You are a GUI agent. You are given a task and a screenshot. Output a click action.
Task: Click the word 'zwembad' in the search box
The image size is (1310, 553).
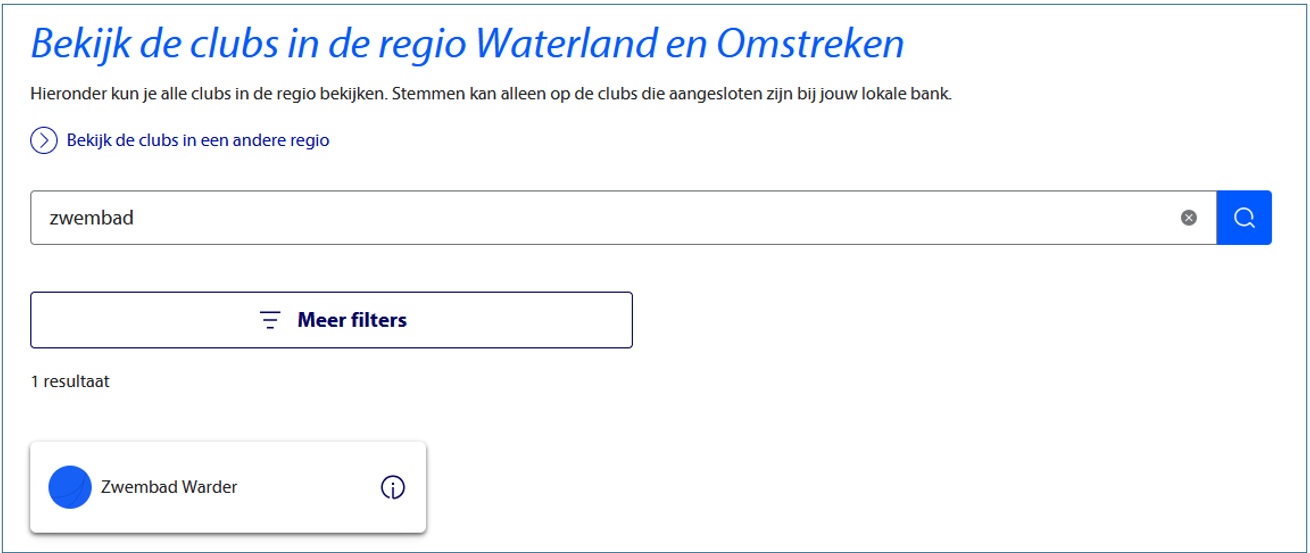[91, 218]
